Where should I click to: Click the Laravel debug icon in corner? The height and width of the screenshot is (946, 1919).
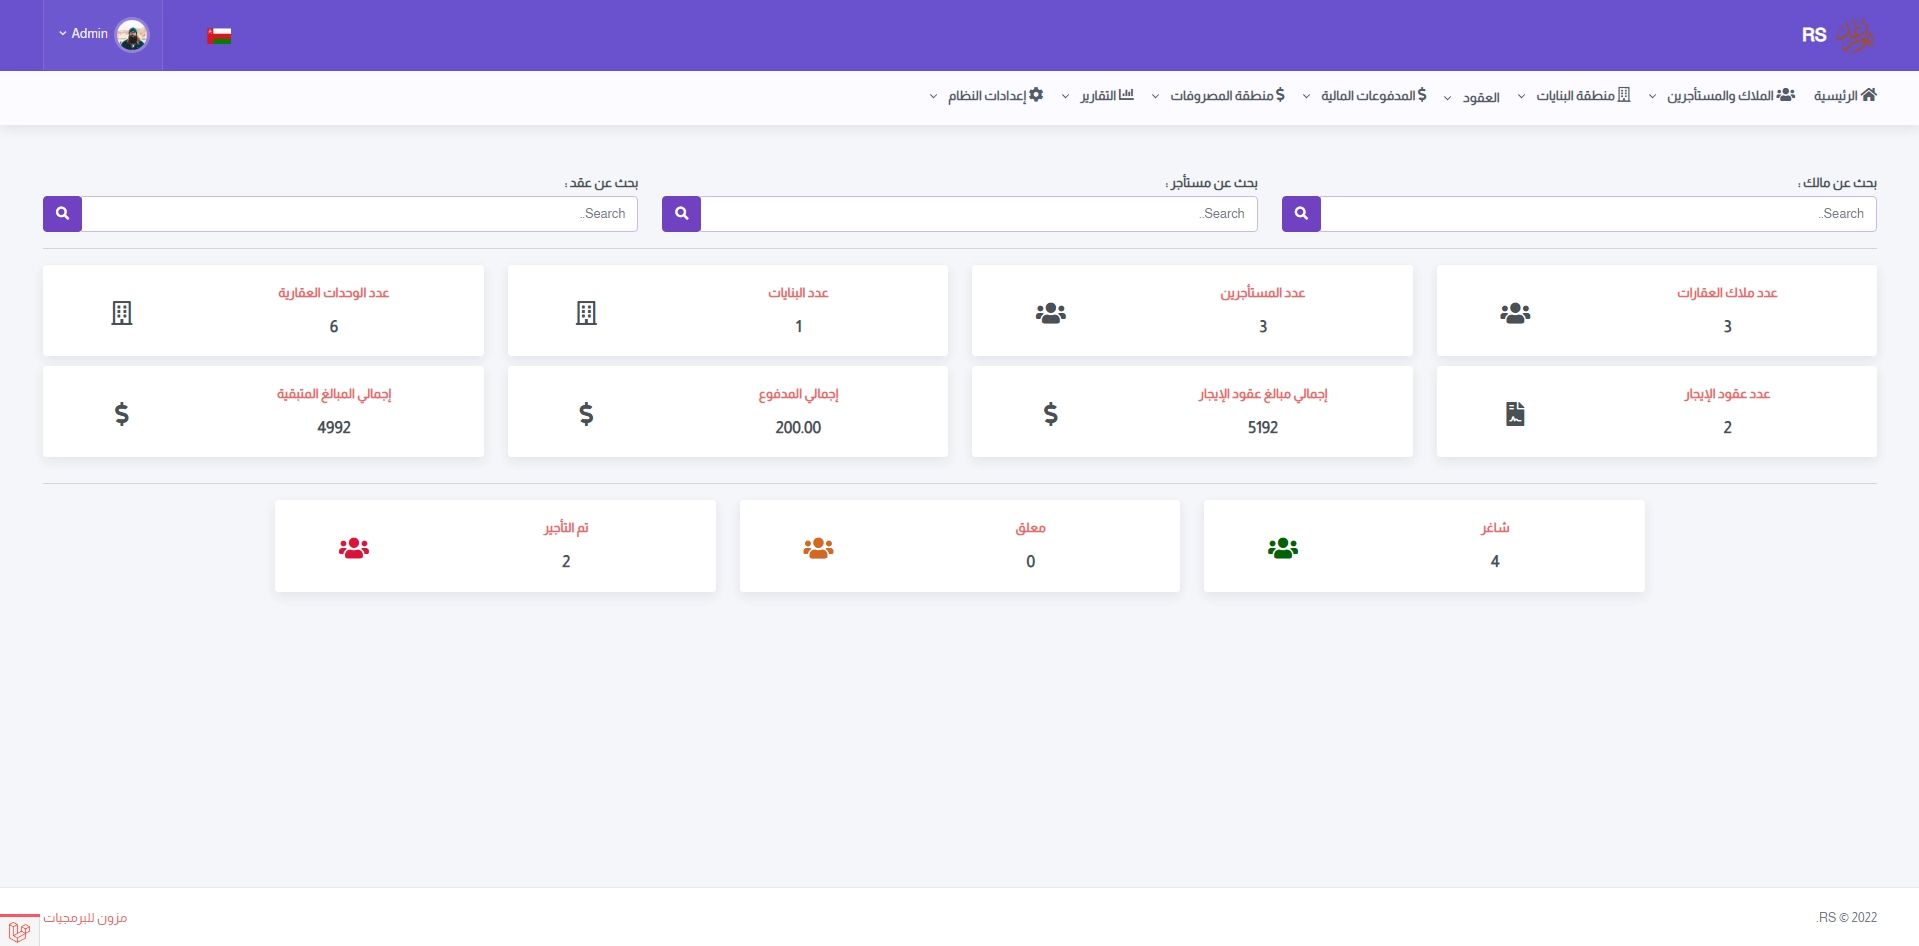point(19,930)
